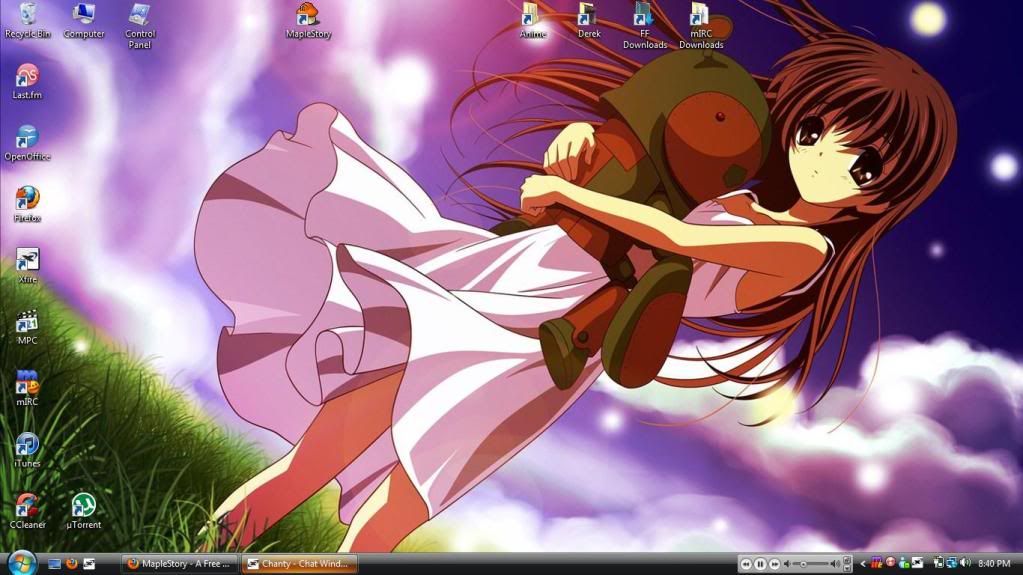Select the Firefox desktop shortcut
This screenshot has width=1023, height=575.
(27, 204)
